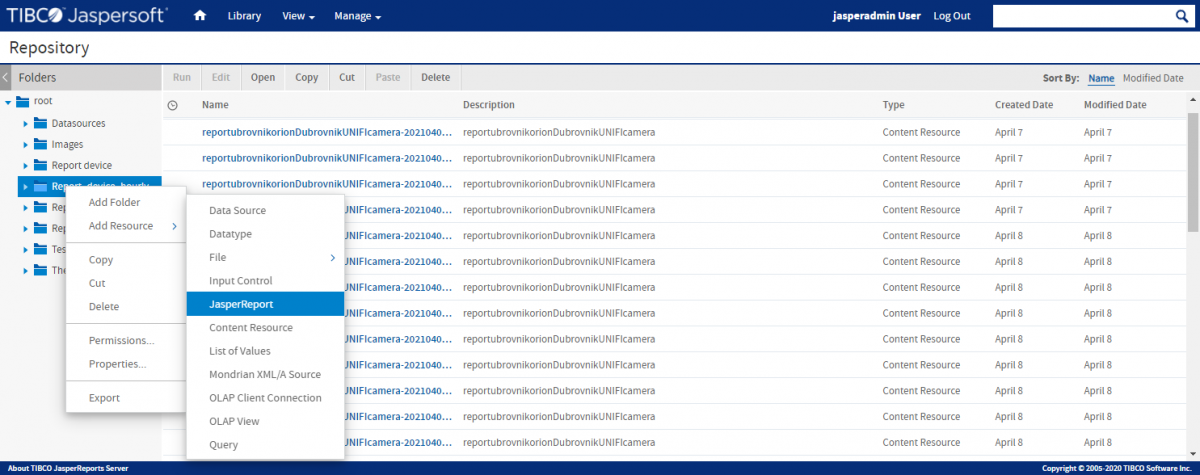Click the Images folder icon
This screenshot has height=475, width=1200.
click(41, 144)
